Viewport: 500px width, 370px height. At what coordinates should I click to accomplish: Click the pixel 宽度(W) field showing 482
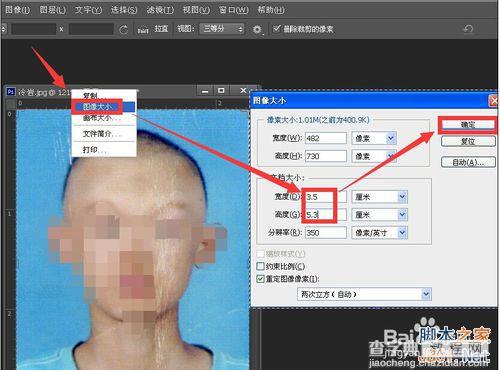click(326, 138)
